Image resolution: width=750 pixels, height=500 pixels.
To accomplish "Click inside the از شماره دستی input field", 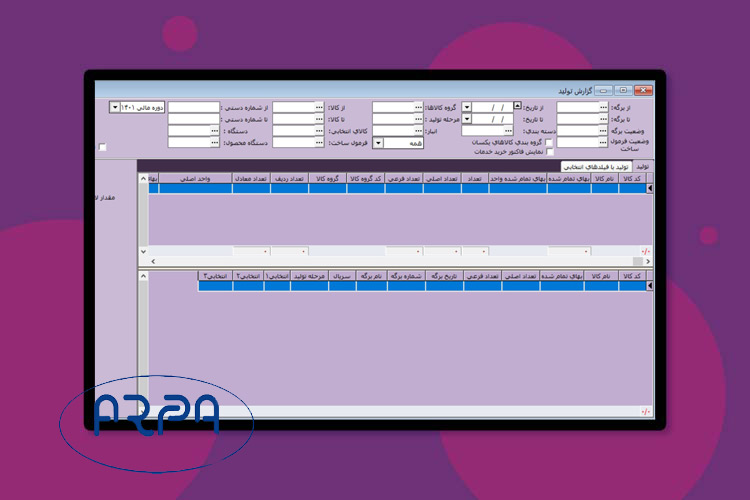I will point(192,107).
